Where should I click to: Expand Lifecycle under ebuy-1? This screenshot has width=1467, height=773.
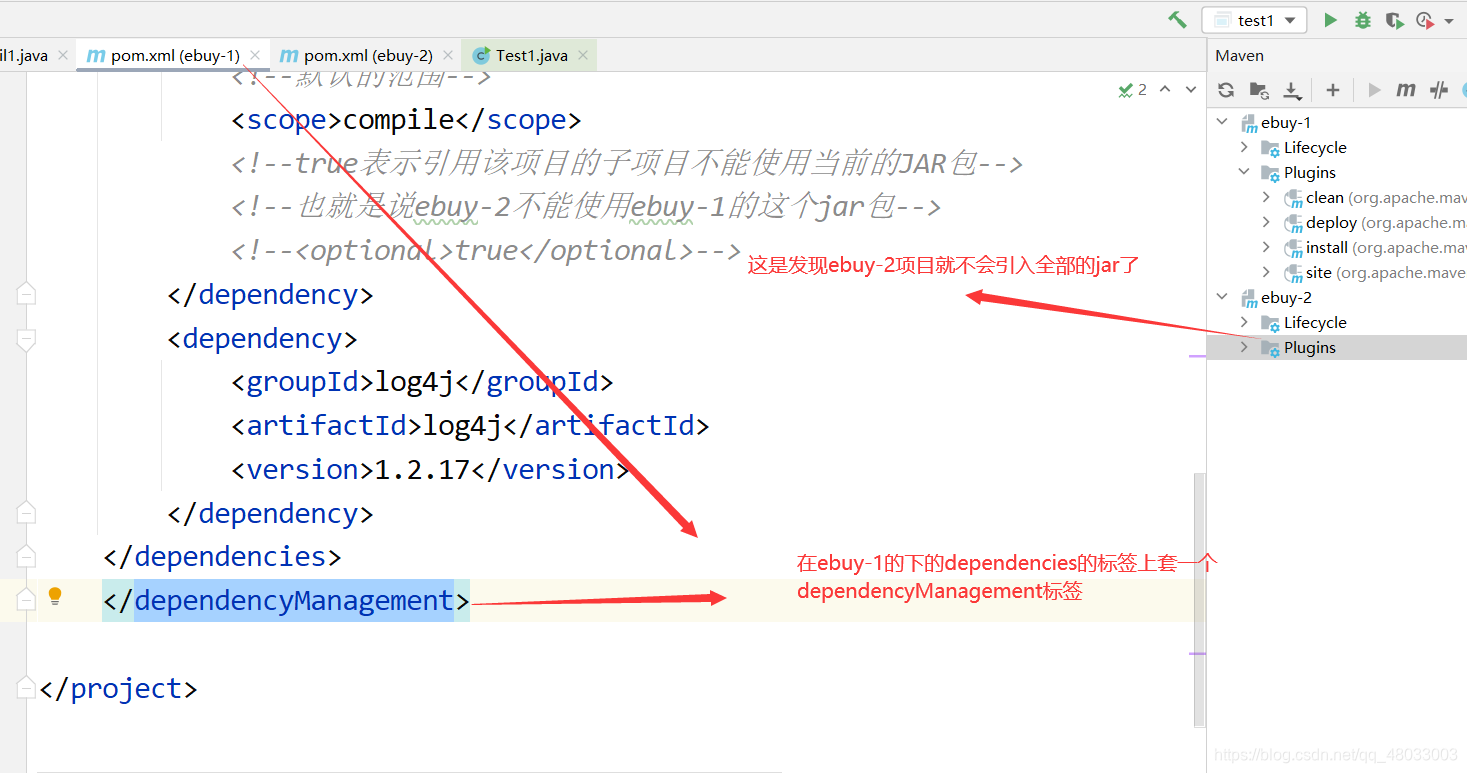coord(1244,147)
